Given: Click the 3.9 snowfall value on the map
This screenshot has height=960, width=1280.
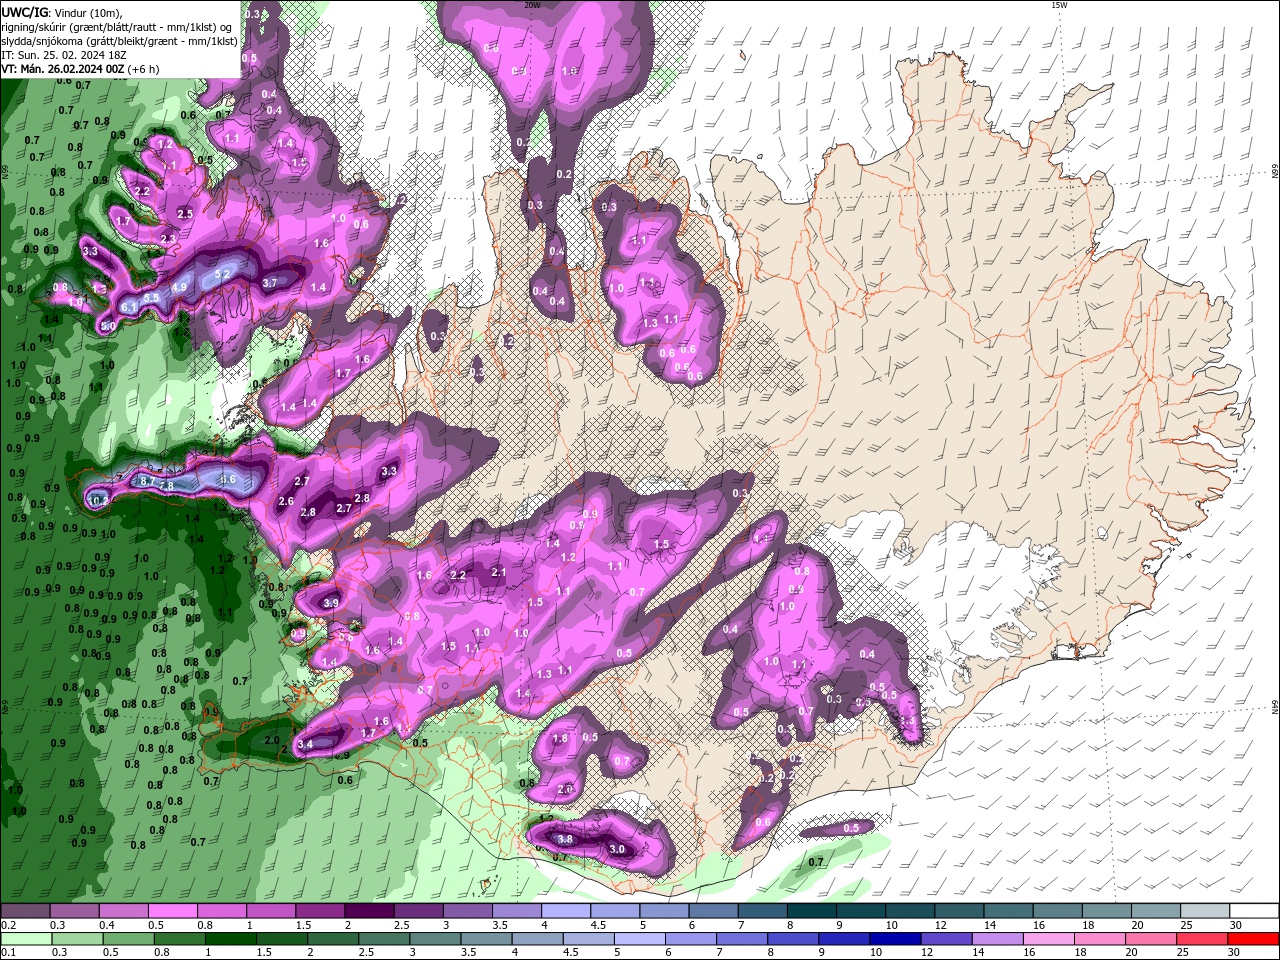Looking at the screenshot, I should click(x=331, y=603).
